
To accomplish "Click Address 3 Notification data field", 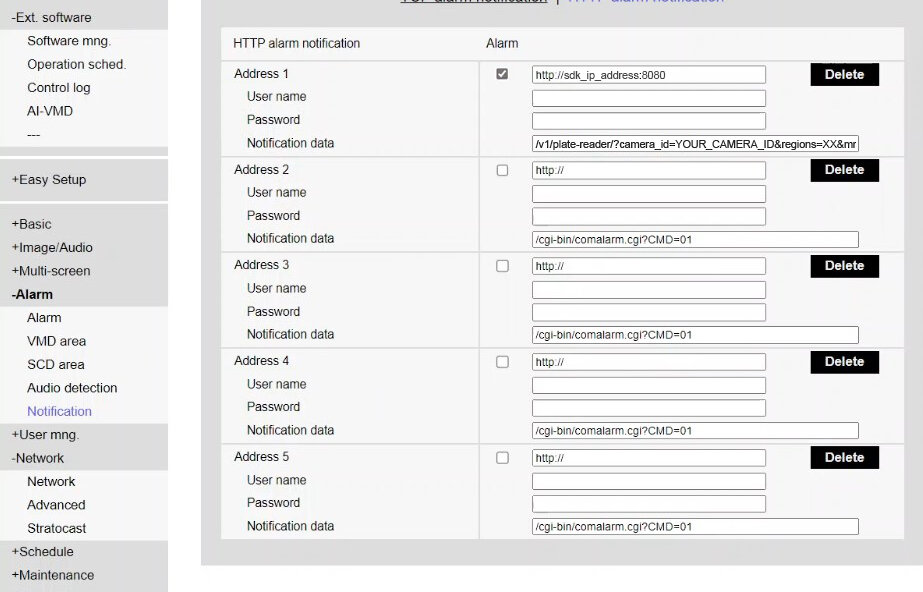I will pyautogui.click(x=695, y=335).
